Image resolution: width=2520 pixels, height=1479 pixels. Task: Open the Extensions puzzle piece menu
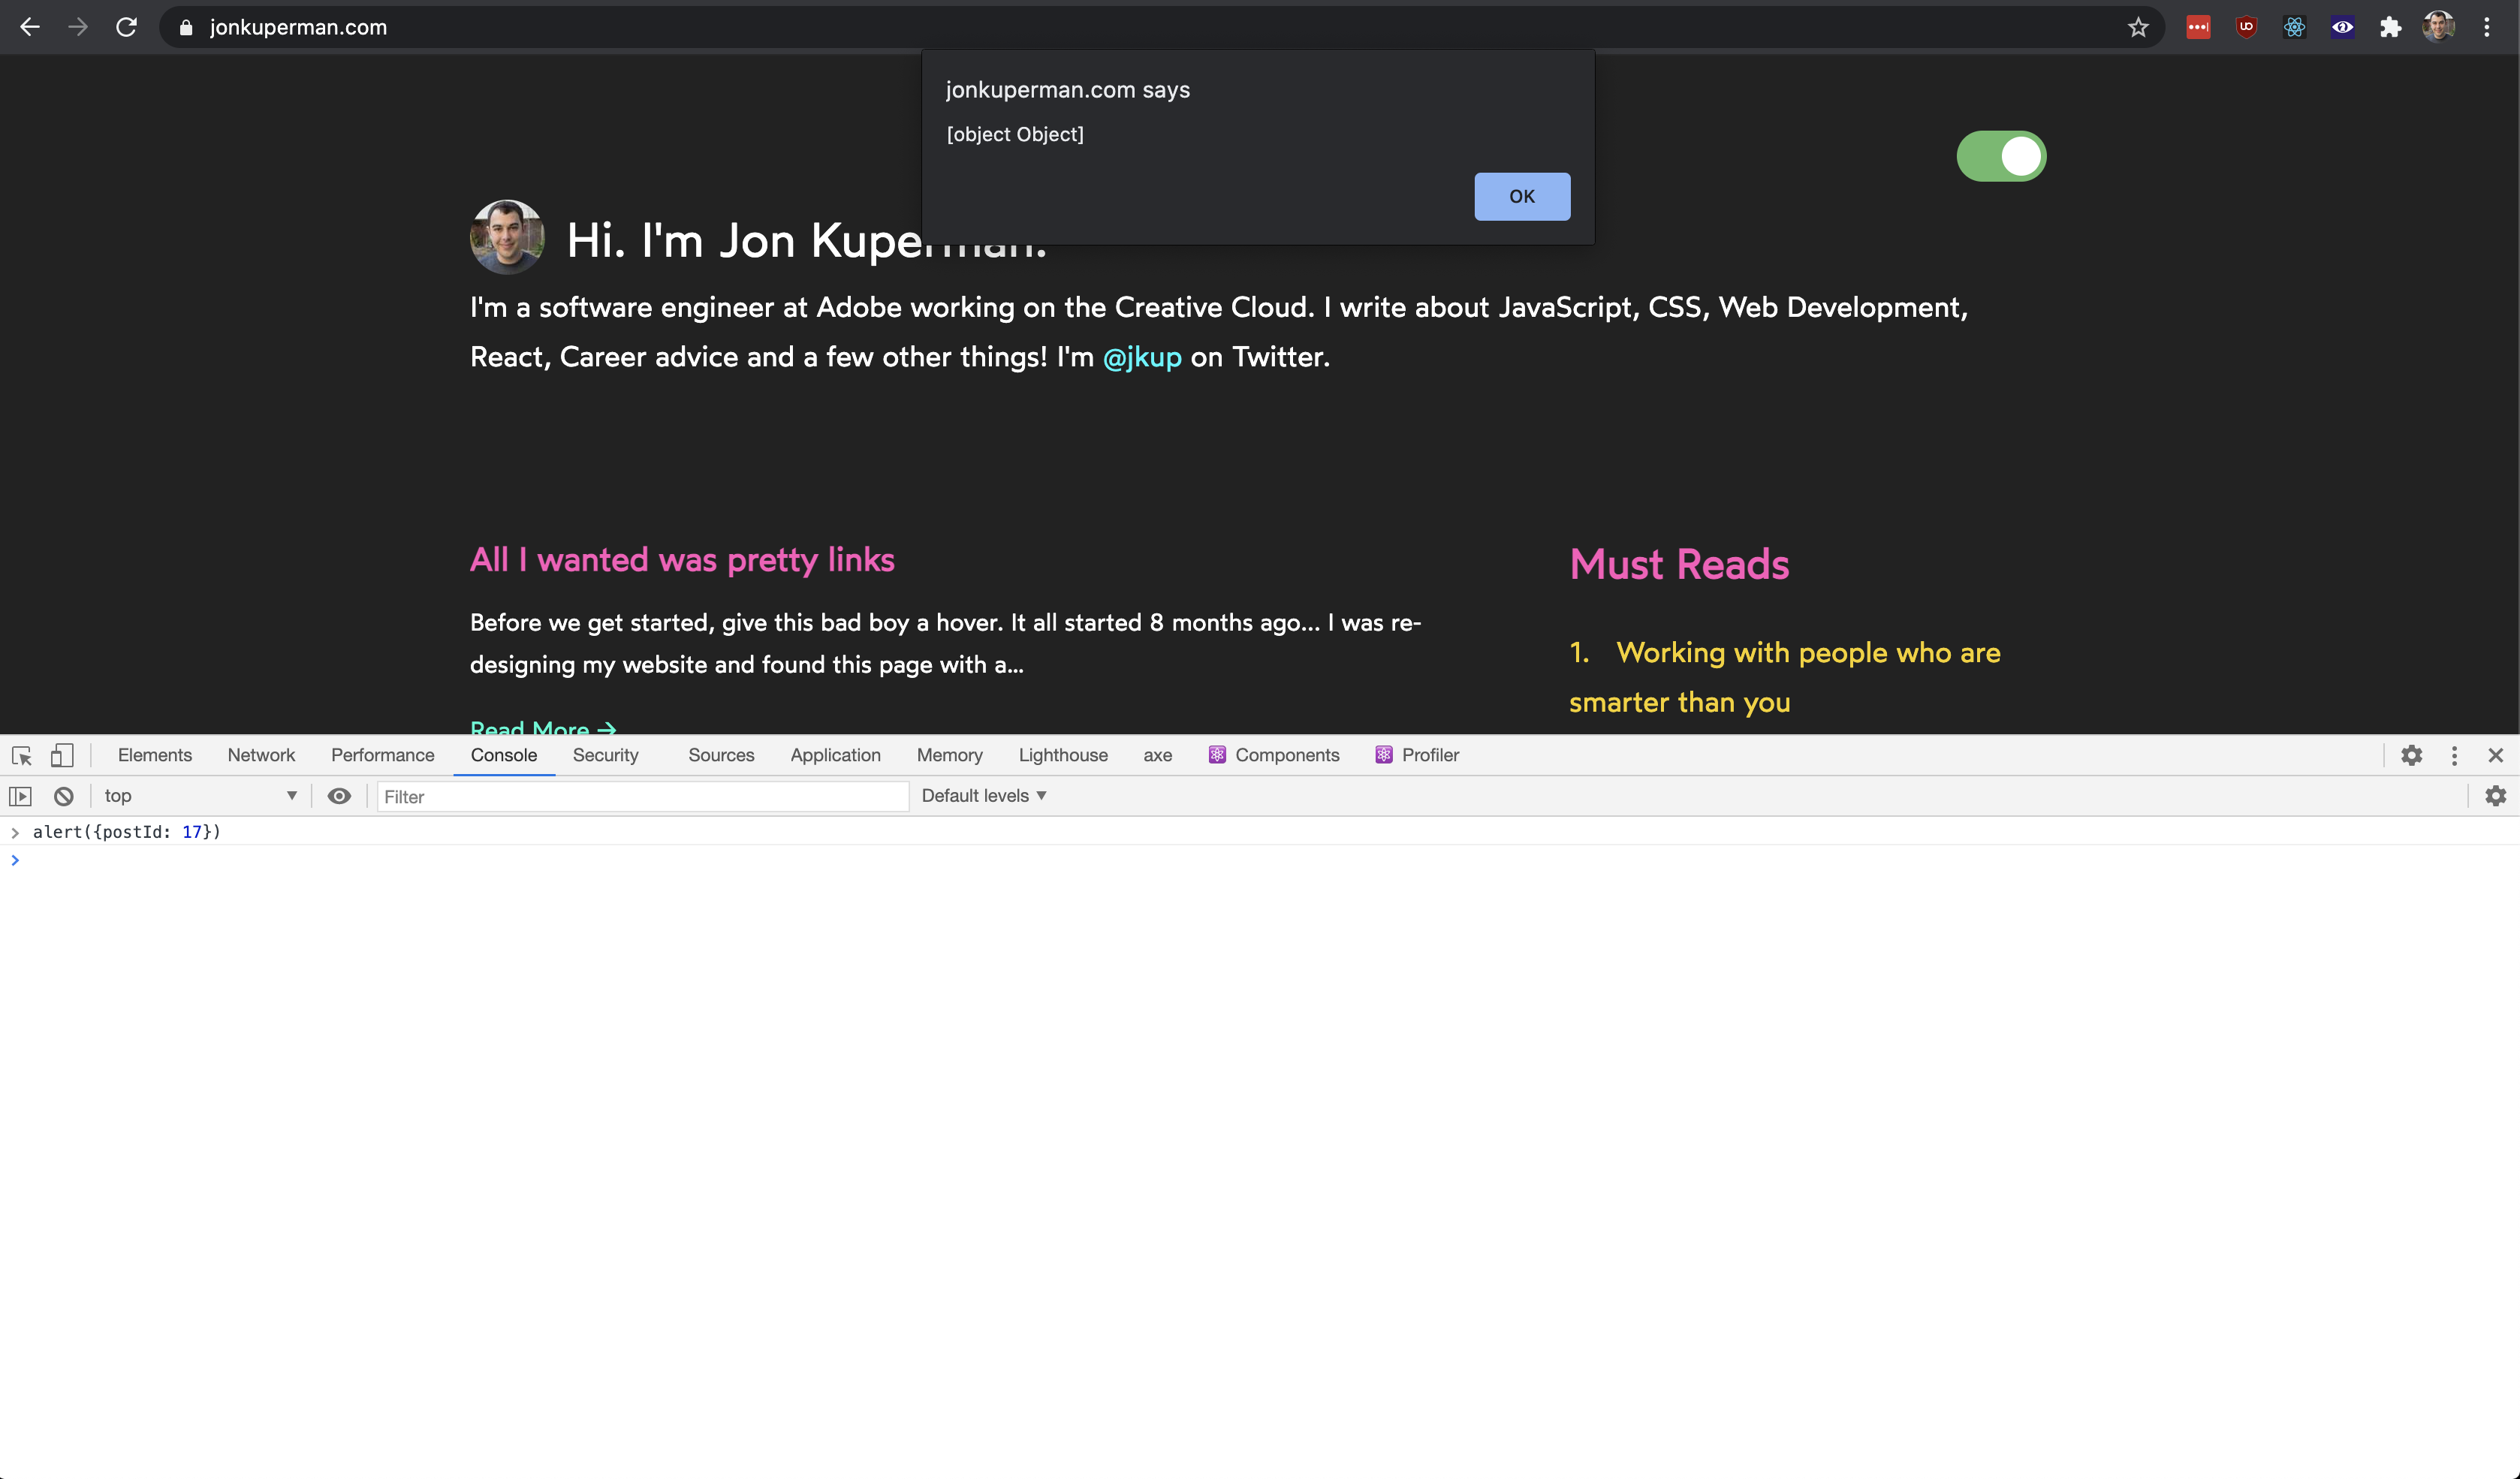pyautogui.click(x=2390, y=27)
